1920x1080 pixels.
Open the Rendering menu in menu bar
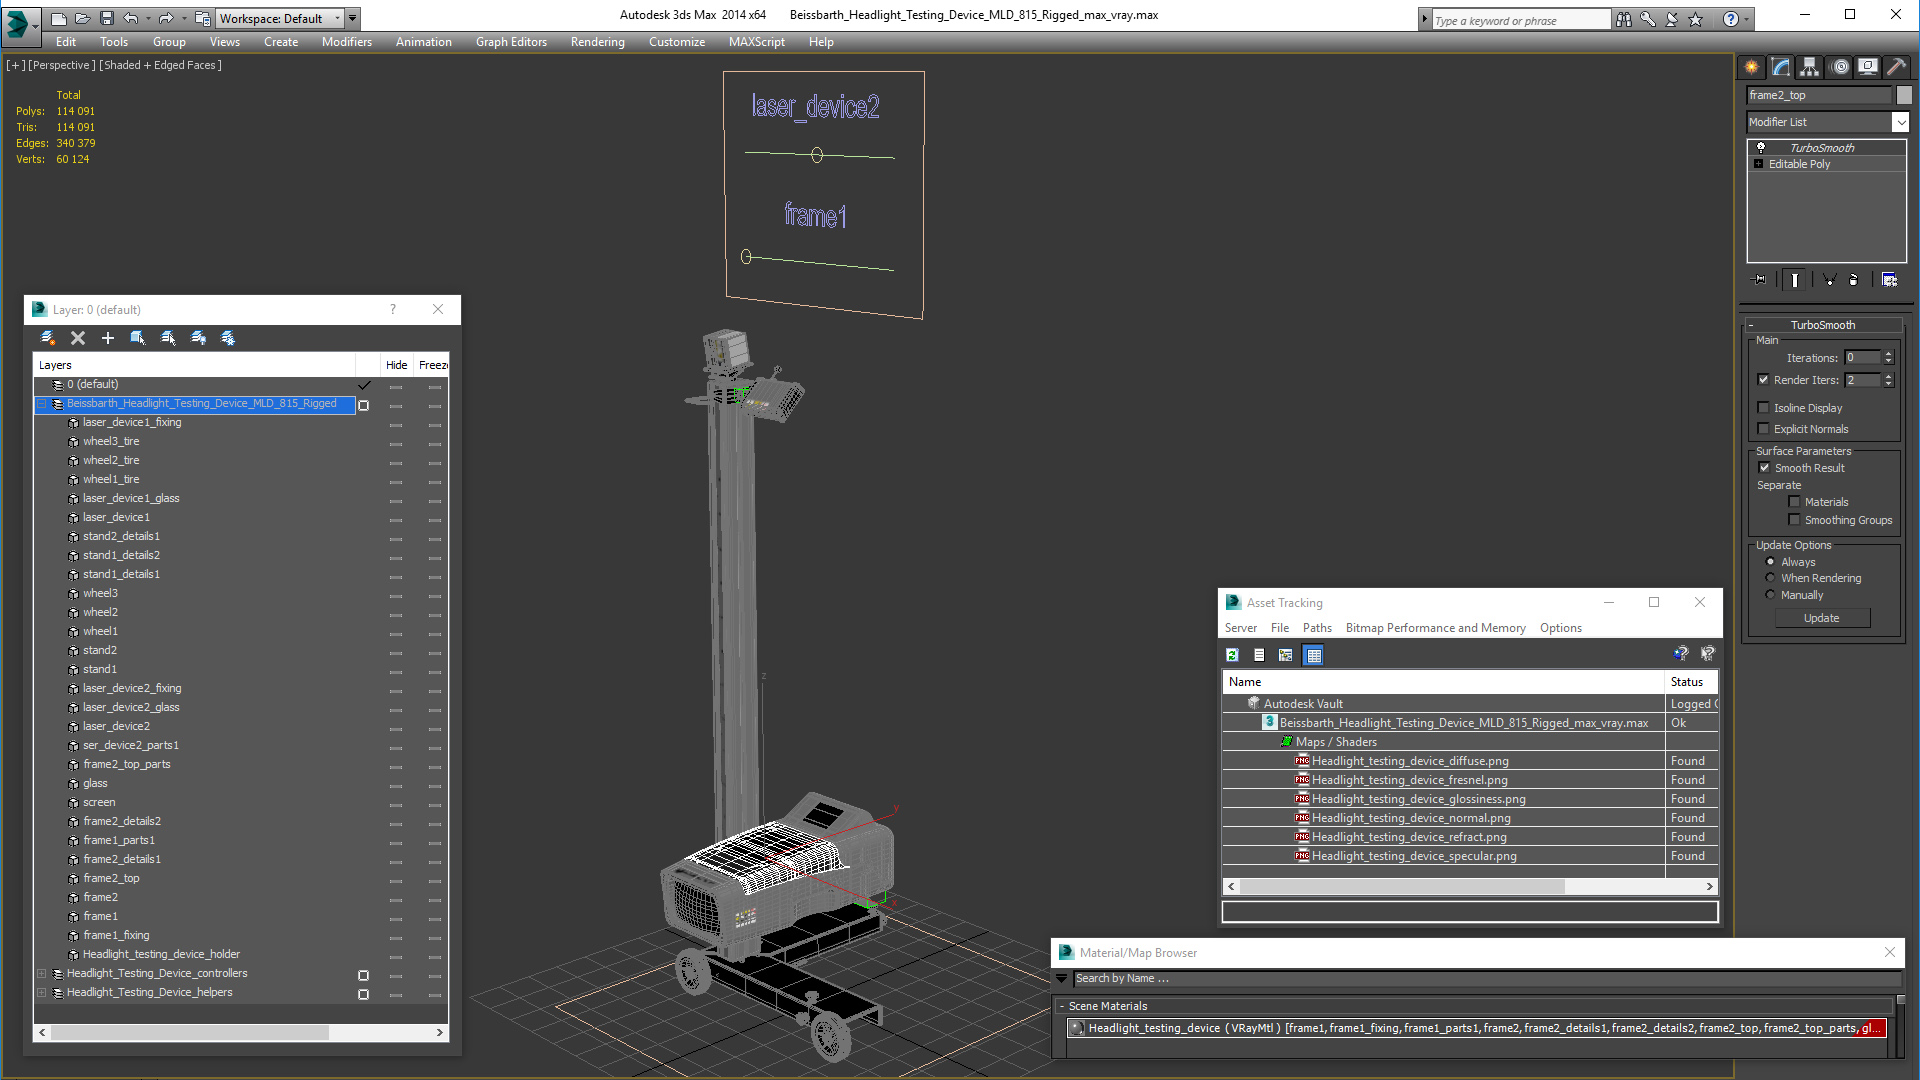click(x=596, y=41)
